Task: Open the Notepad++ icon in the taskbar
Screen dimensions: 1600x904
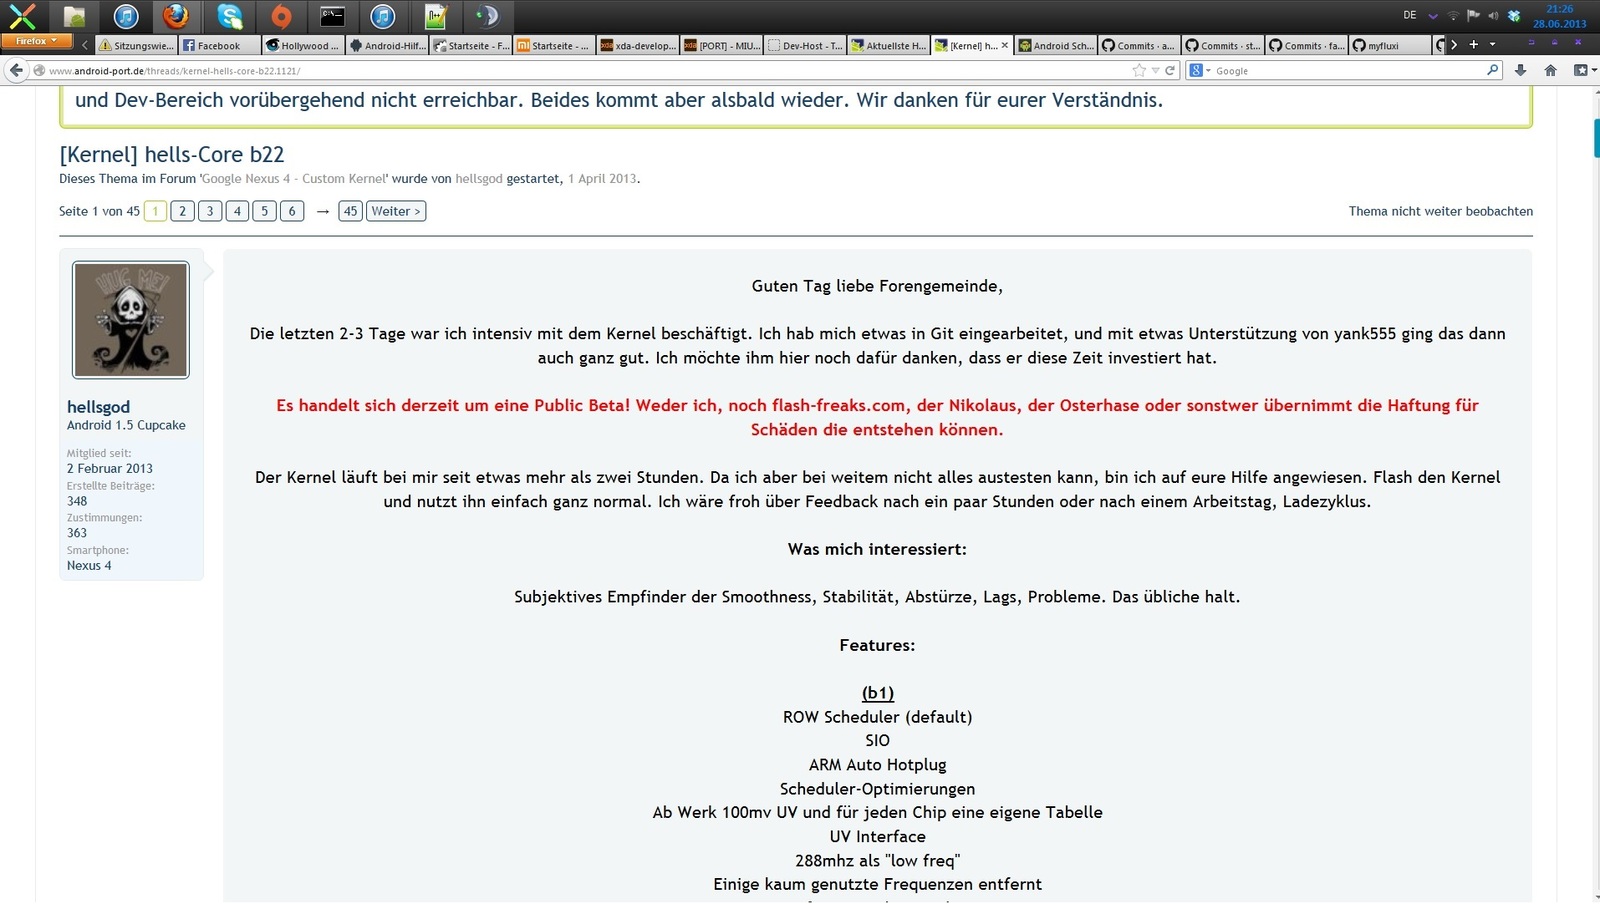Action: 435,16
